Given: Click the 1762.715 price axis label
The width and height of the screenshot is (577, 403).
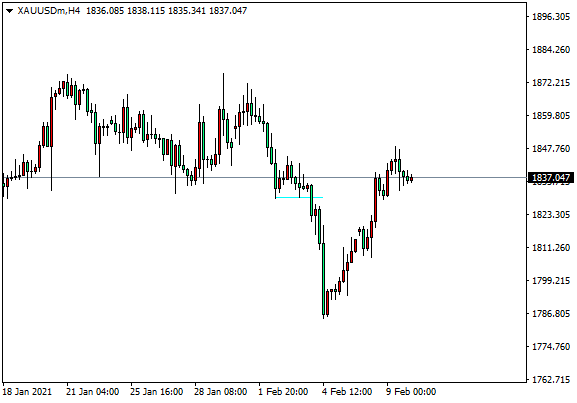Looking at the screenshot, I should click(551, 379).
